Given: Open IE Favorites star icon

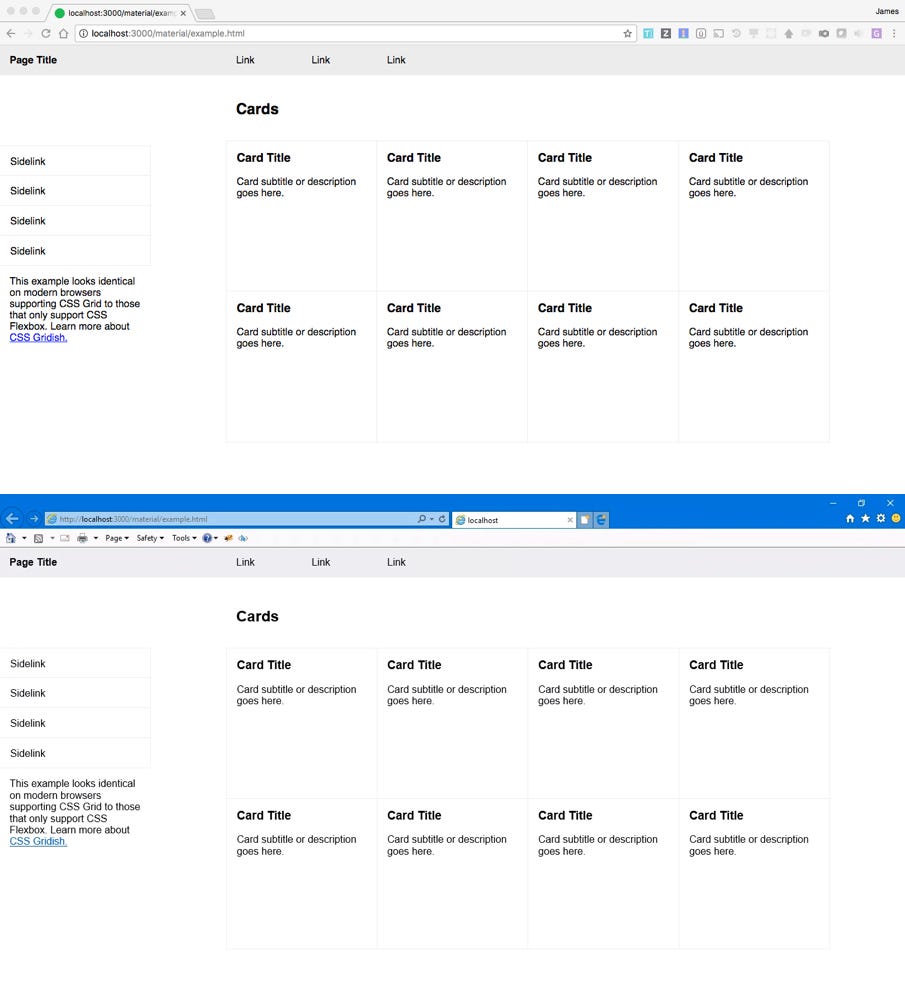Looking at the screenshot, I should click(x=865, y=519).
